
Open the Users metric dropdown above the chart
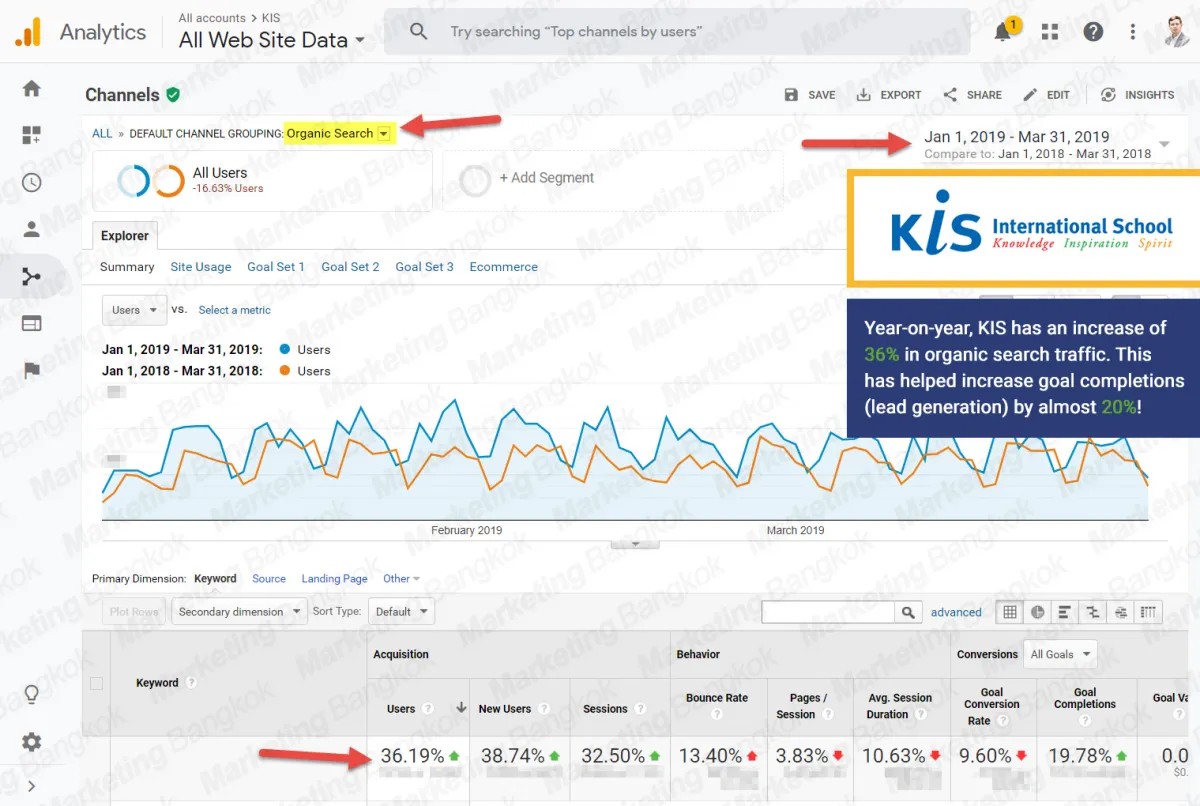coord(134,310)
